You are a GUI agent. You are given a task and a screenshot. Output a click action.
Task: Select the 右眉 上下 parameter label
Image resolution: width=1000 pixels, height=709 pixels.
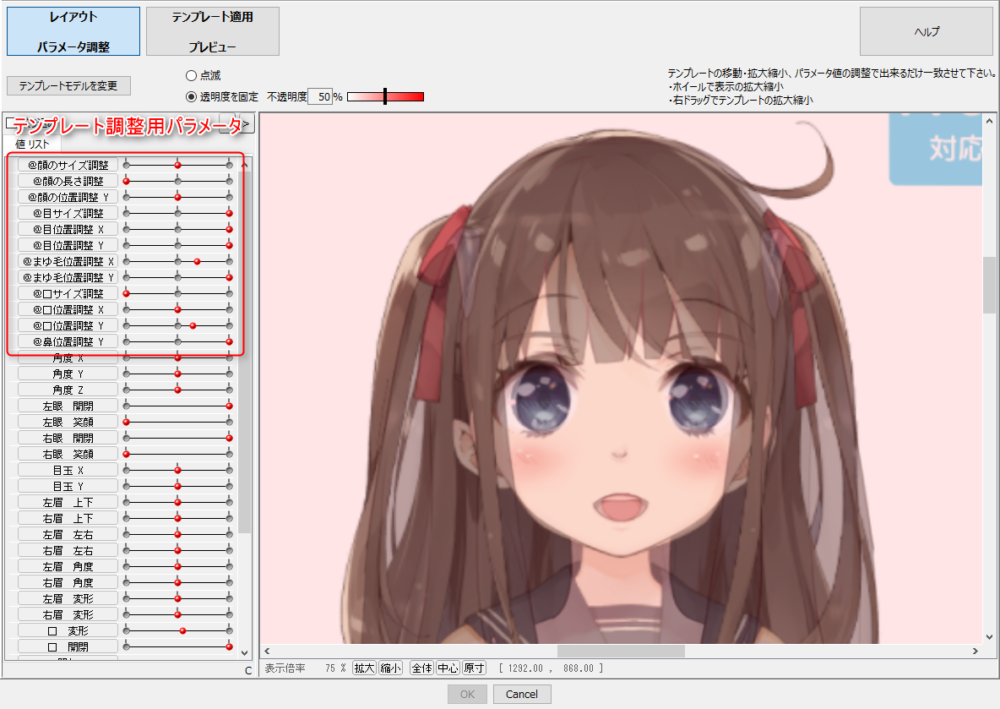tap(68, 518)
